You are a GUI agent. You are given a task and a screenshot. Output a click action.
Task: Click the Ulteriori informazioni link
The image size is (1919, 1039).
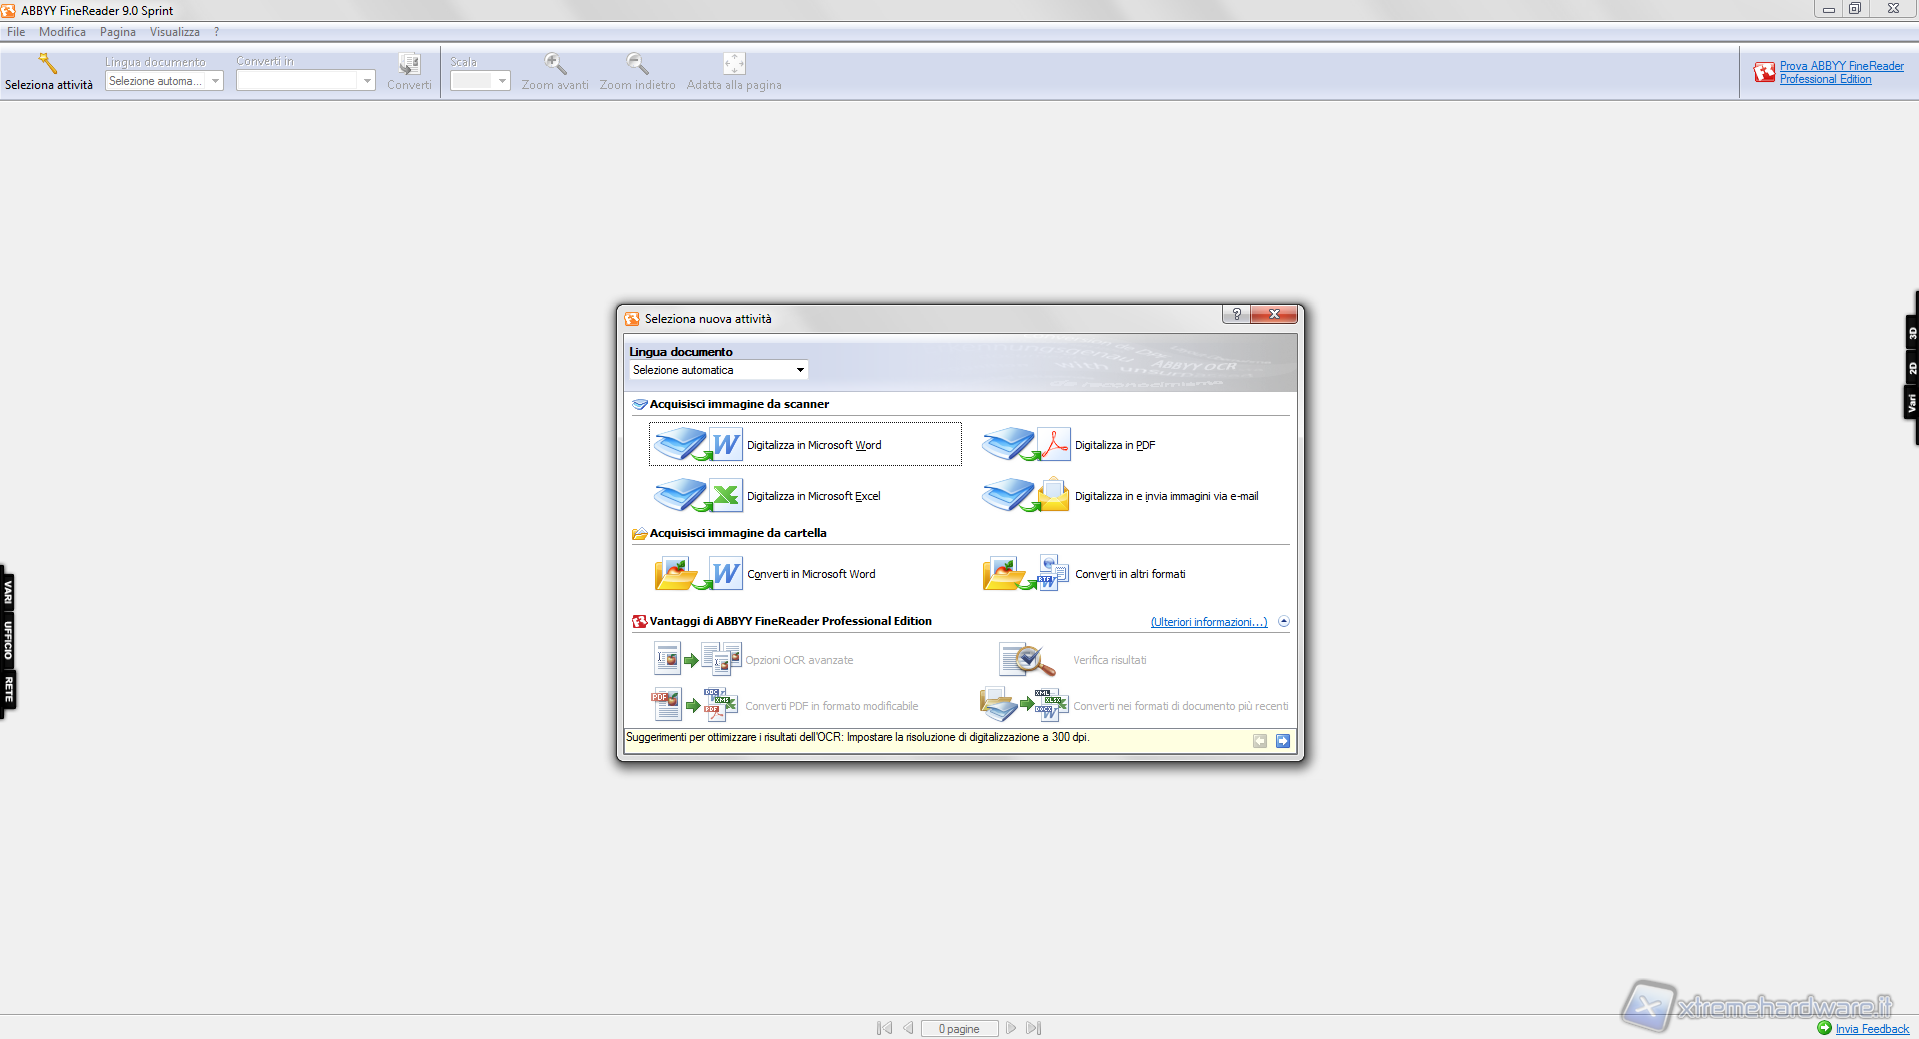(1208, 622)
